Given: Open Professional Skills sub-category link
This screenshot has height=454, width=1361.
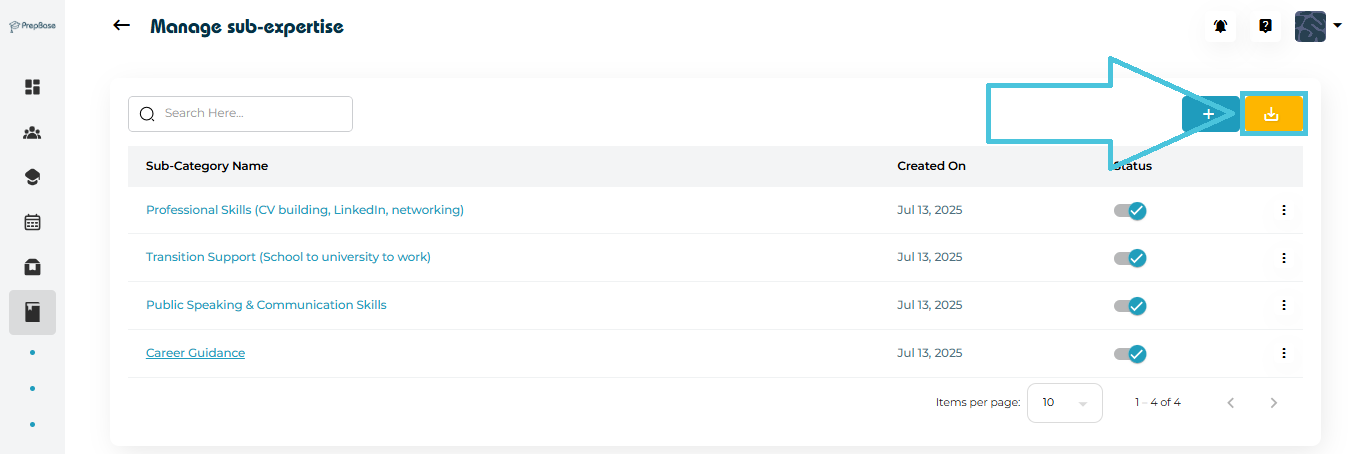Looking at the screenshot, I should tap(304, 210).
